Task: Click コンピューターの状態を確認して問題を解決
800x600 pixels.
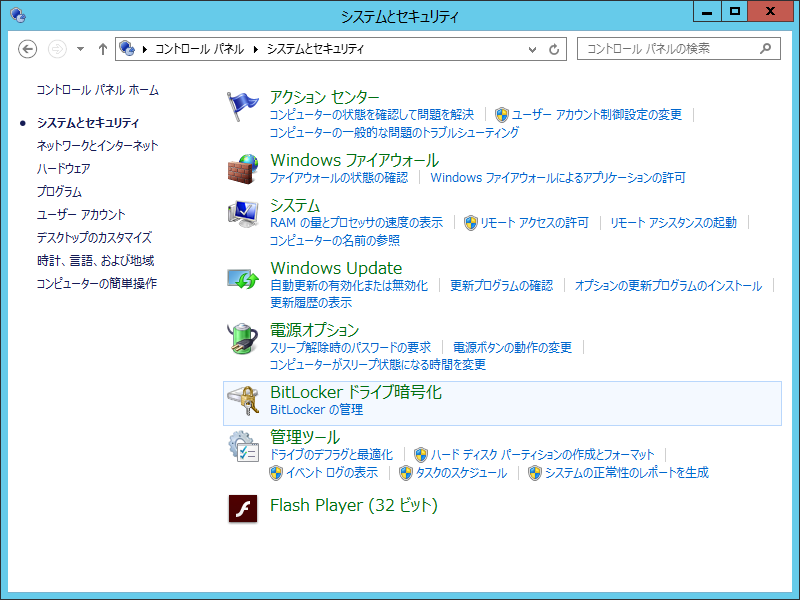Action: (371, 115)
